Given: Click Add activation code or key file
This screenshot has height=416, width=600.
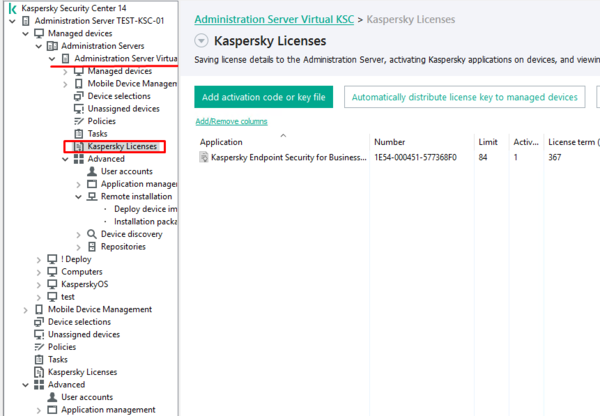Looking at the screenshot, I should 264,97.
